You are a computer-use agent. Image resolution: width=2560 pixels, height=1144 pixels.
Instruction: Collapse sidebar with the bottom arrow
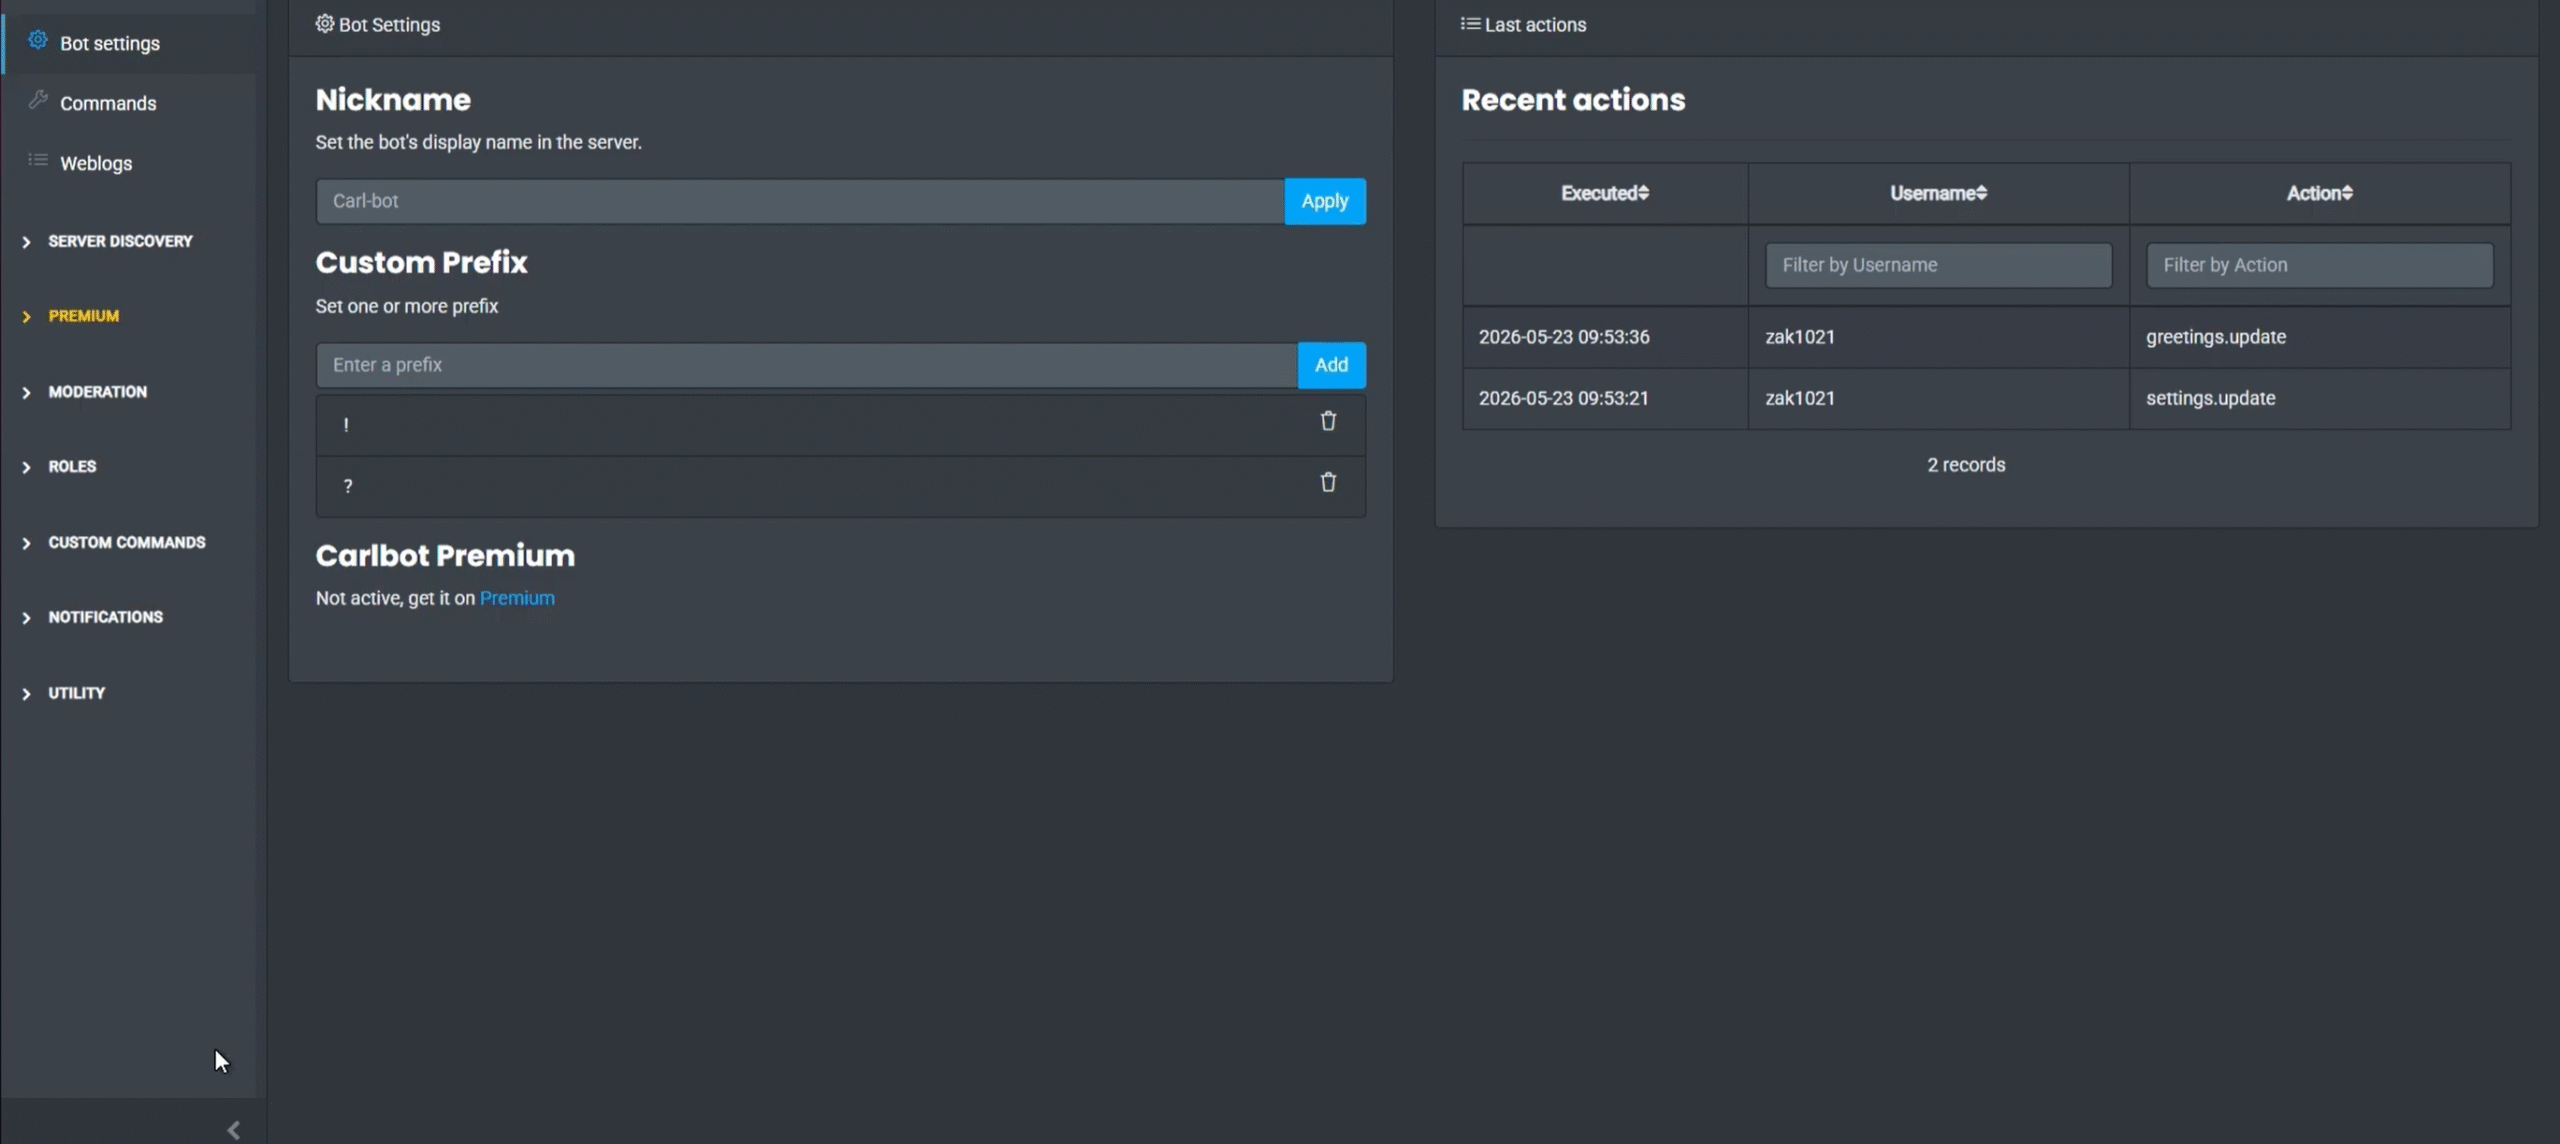(233, 1130)
